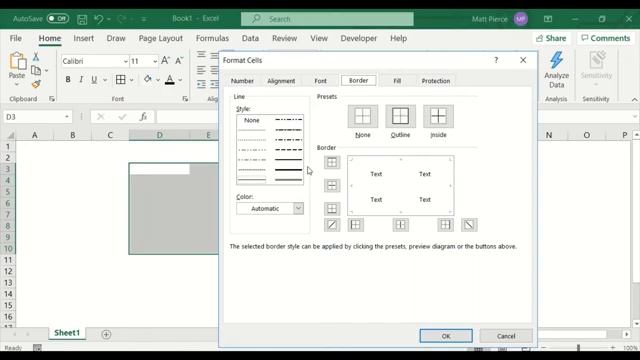This screenshot has height=360, width=640.
Task: Open the Calibri font name dropdown
Action: point(125,61)
